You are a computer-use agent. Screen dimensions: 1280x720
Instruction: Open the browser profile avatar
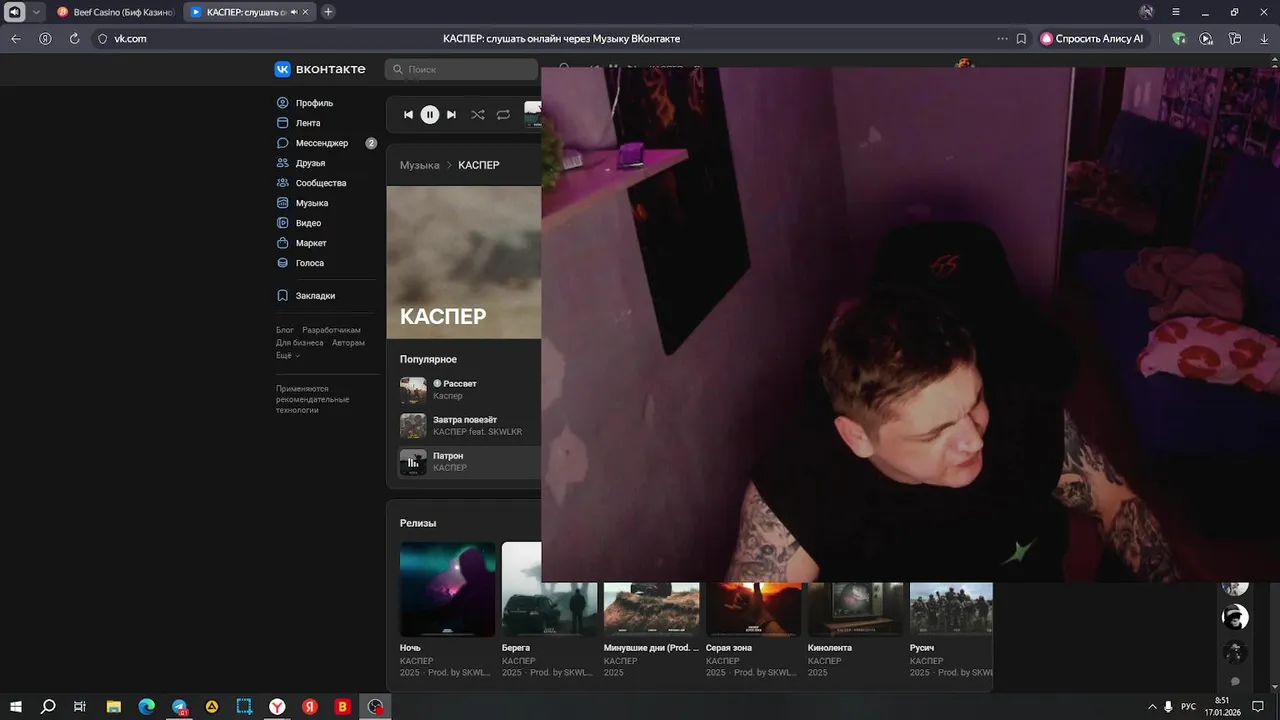point(1146,12)
